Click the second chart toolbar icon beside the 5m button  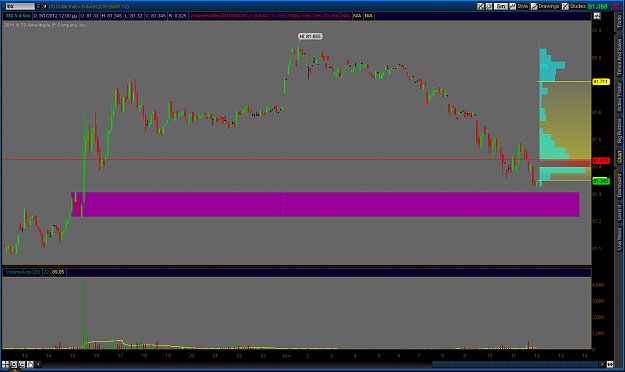coord(489,6)
